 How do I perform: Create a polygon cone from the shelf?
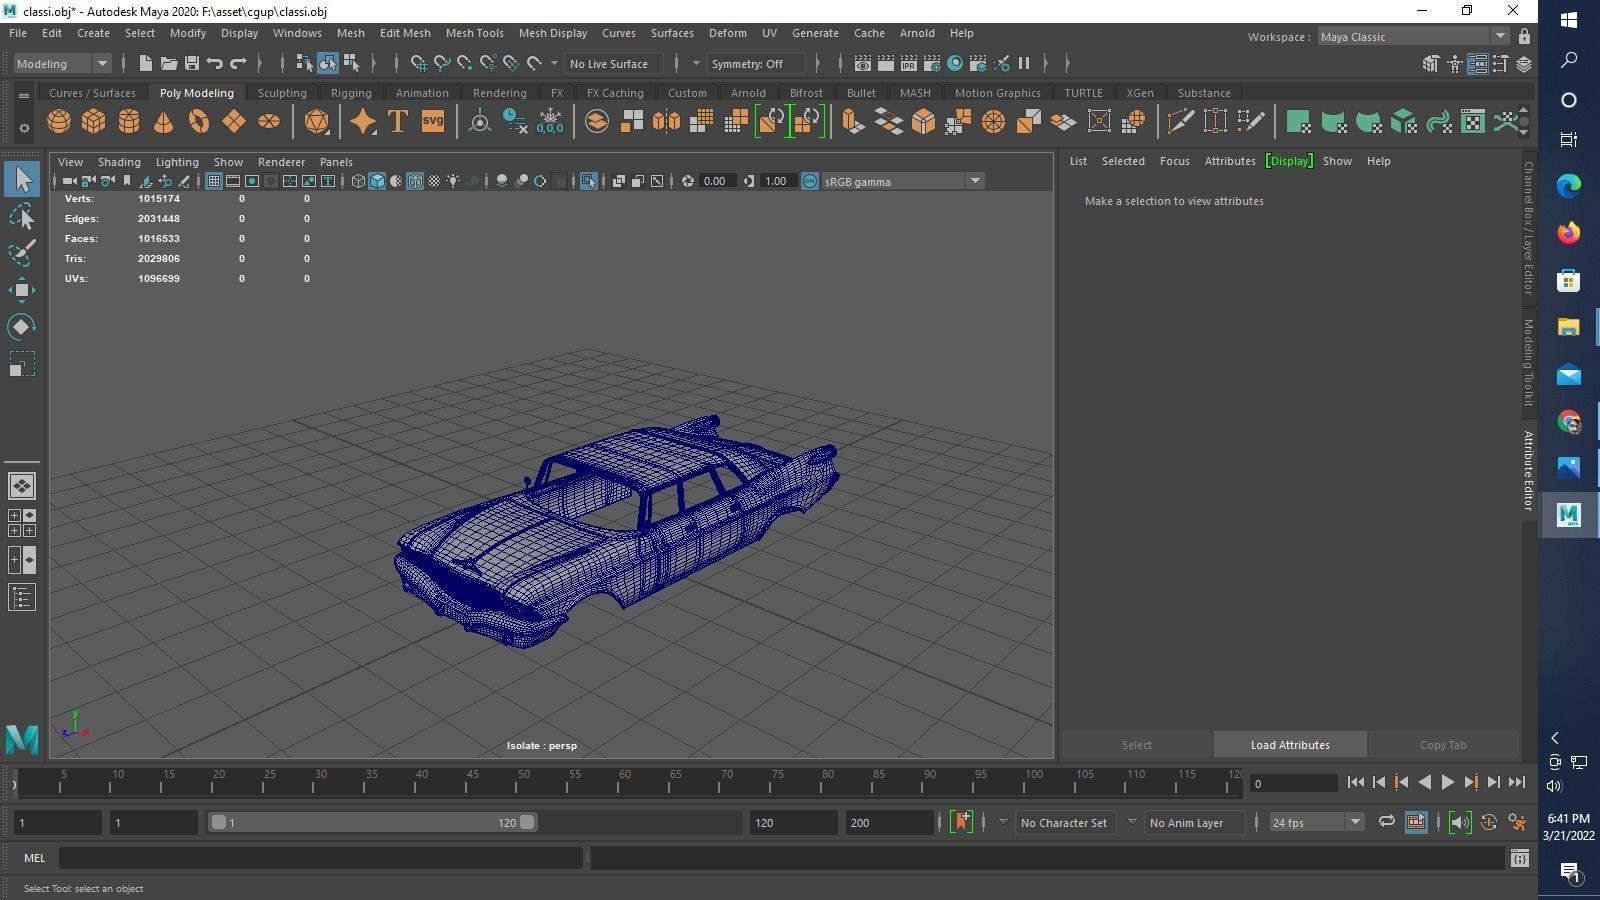[x=163, y=121]
